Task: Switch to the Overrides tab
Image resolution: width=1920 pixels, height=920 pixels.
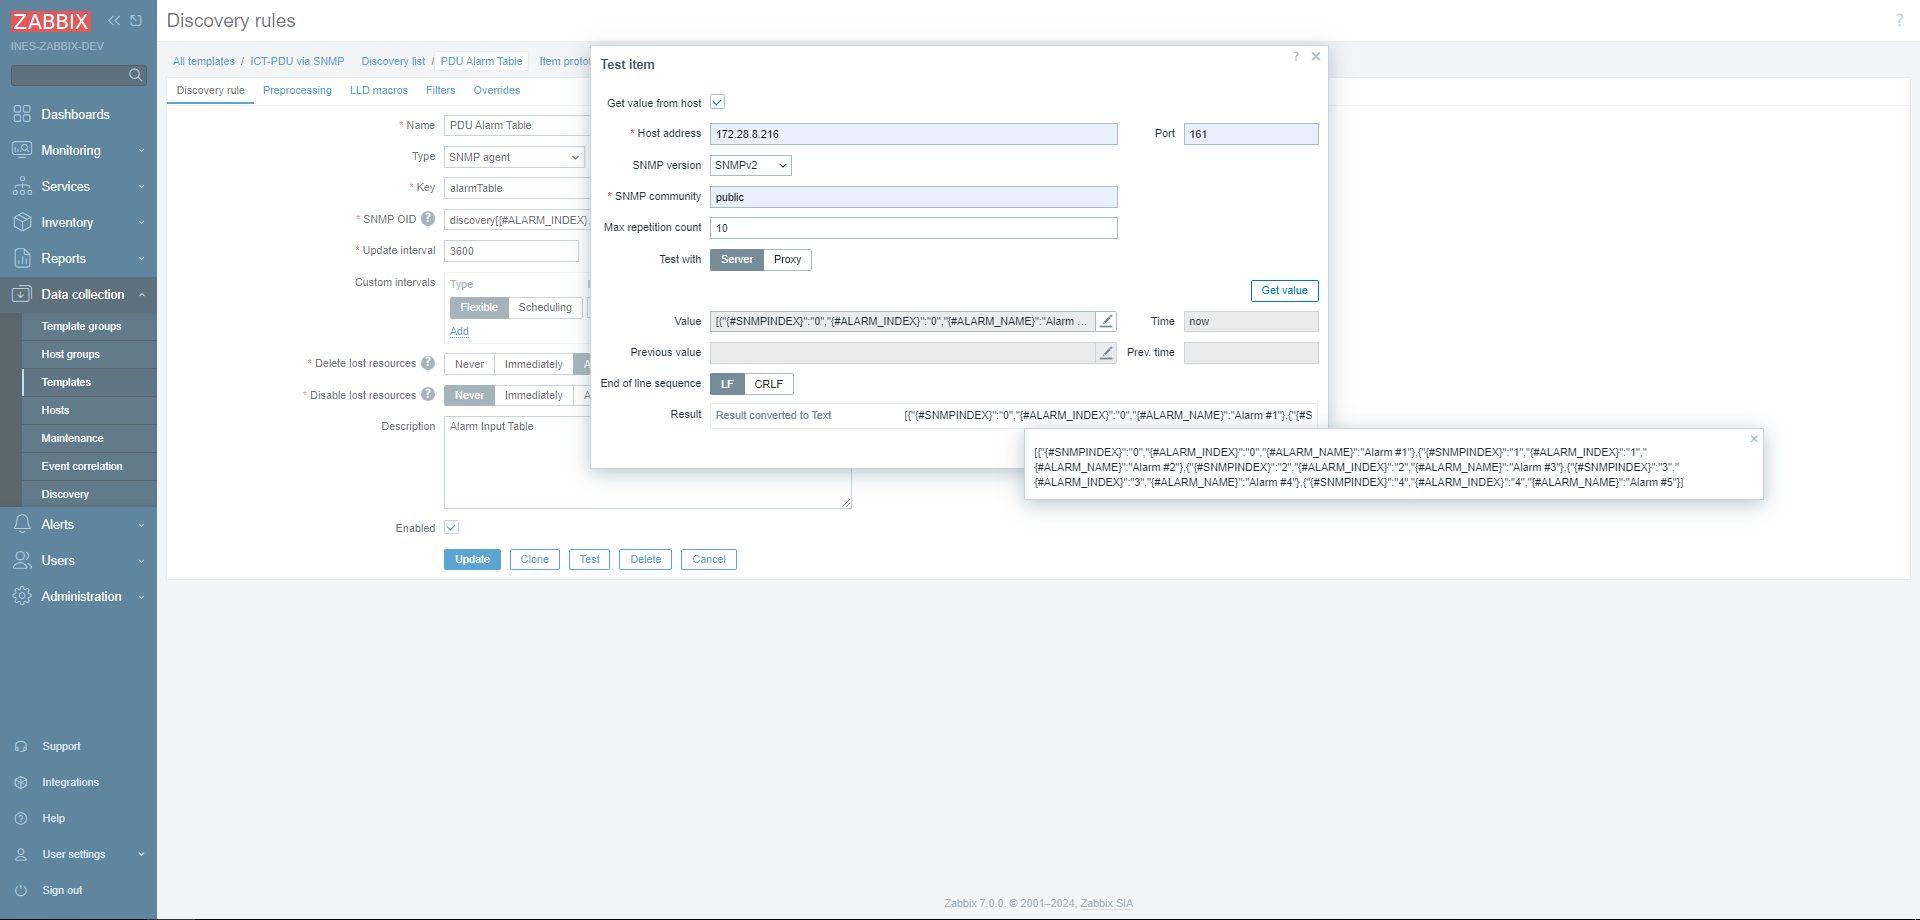Action: click(497, 90)
